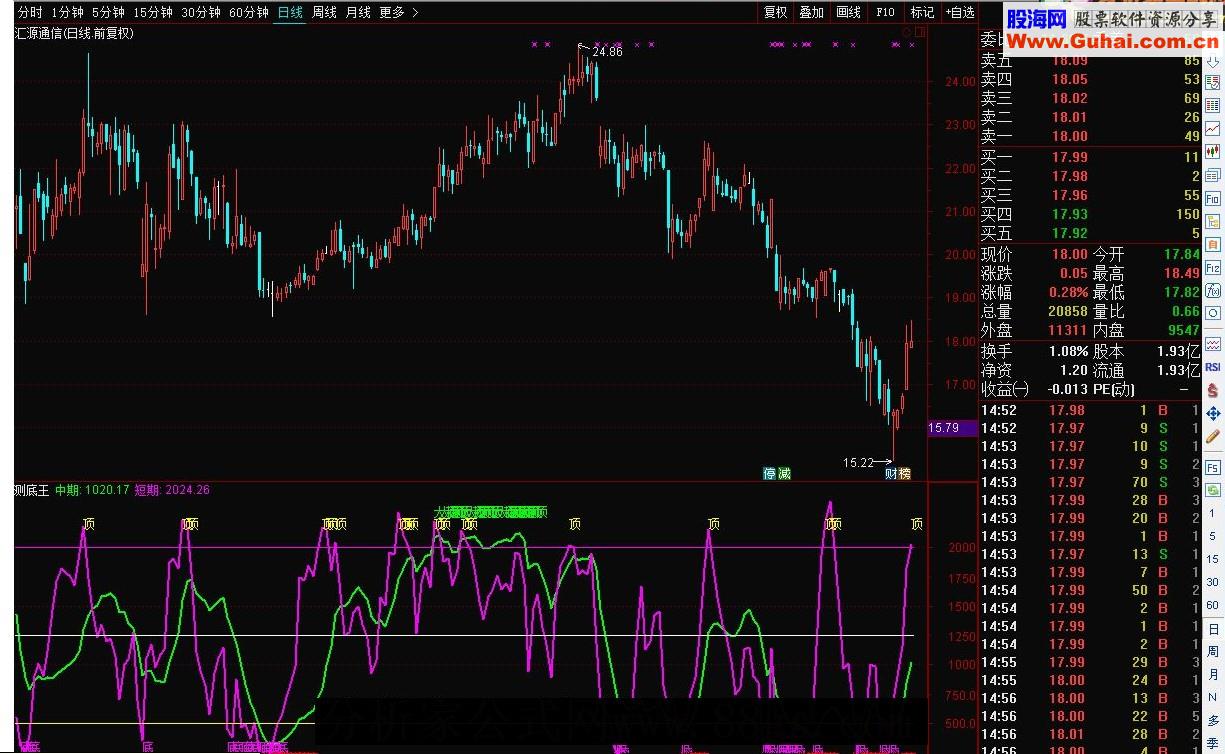Click the green refresh icon in sidebar

point(1212,491)
